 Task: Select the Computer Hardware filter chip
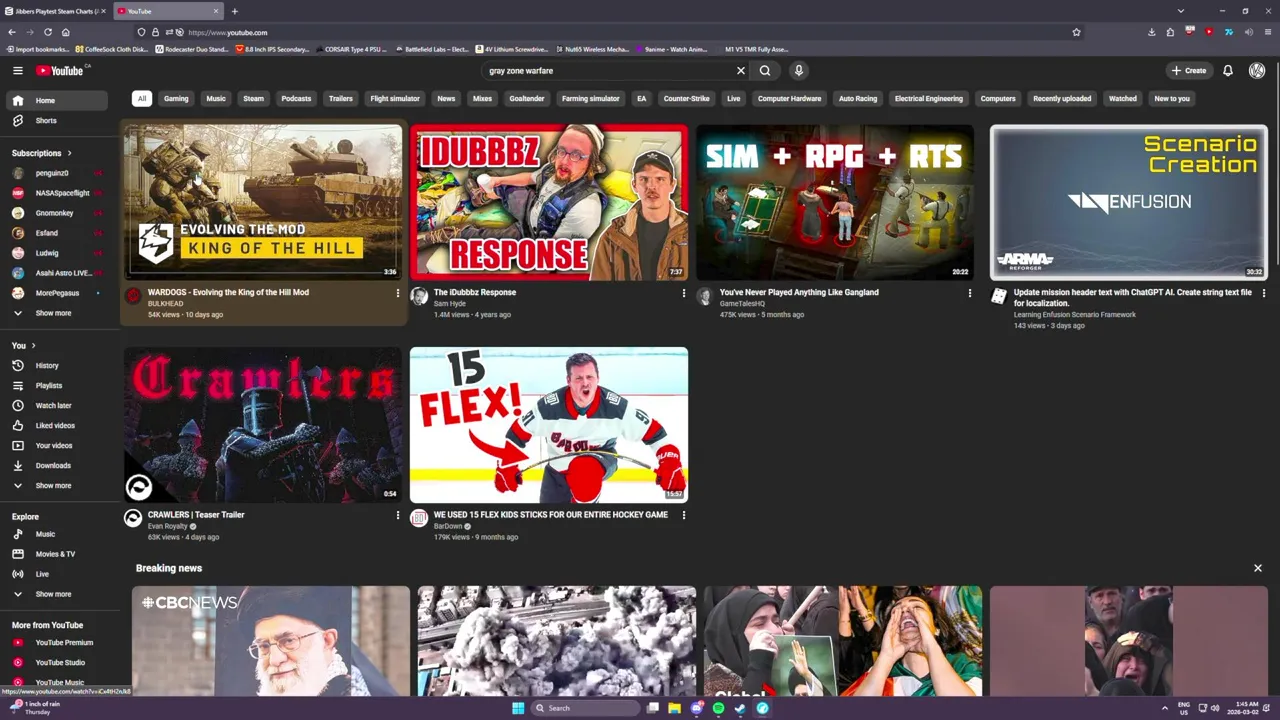(x=789, y=99)
